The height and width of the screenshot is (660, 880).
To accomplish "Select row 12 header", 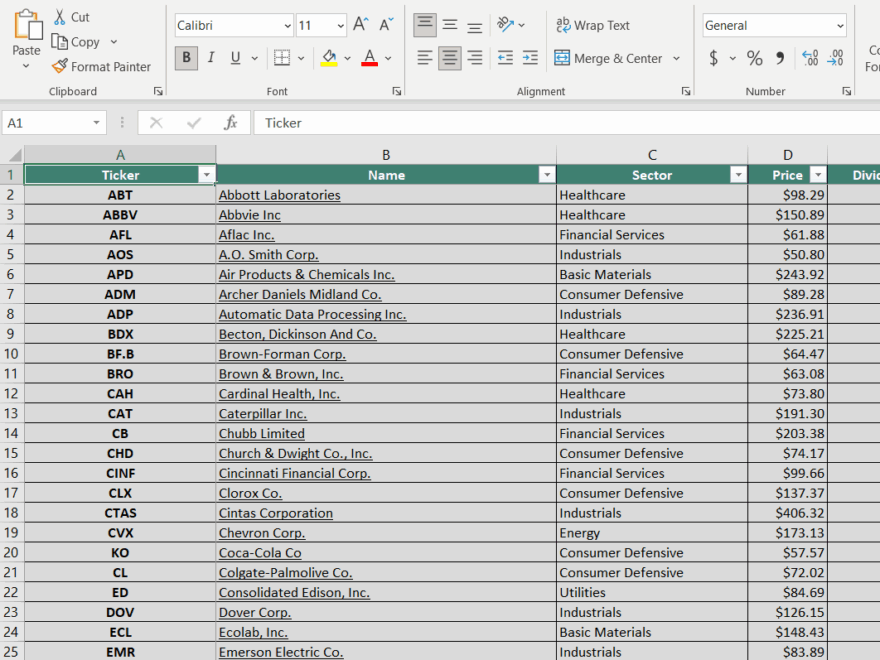I will point(11,393).
